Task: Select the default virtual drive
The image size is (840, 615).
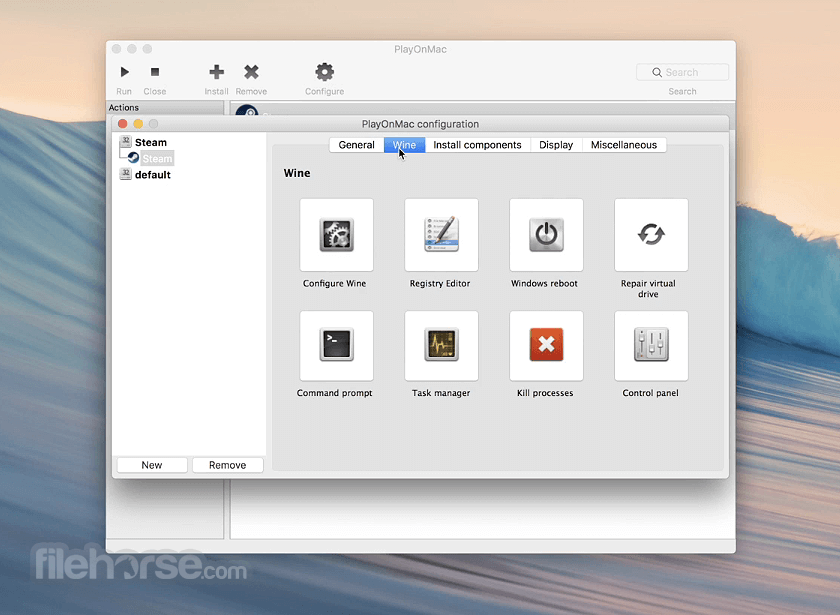Action: (153, 175)
